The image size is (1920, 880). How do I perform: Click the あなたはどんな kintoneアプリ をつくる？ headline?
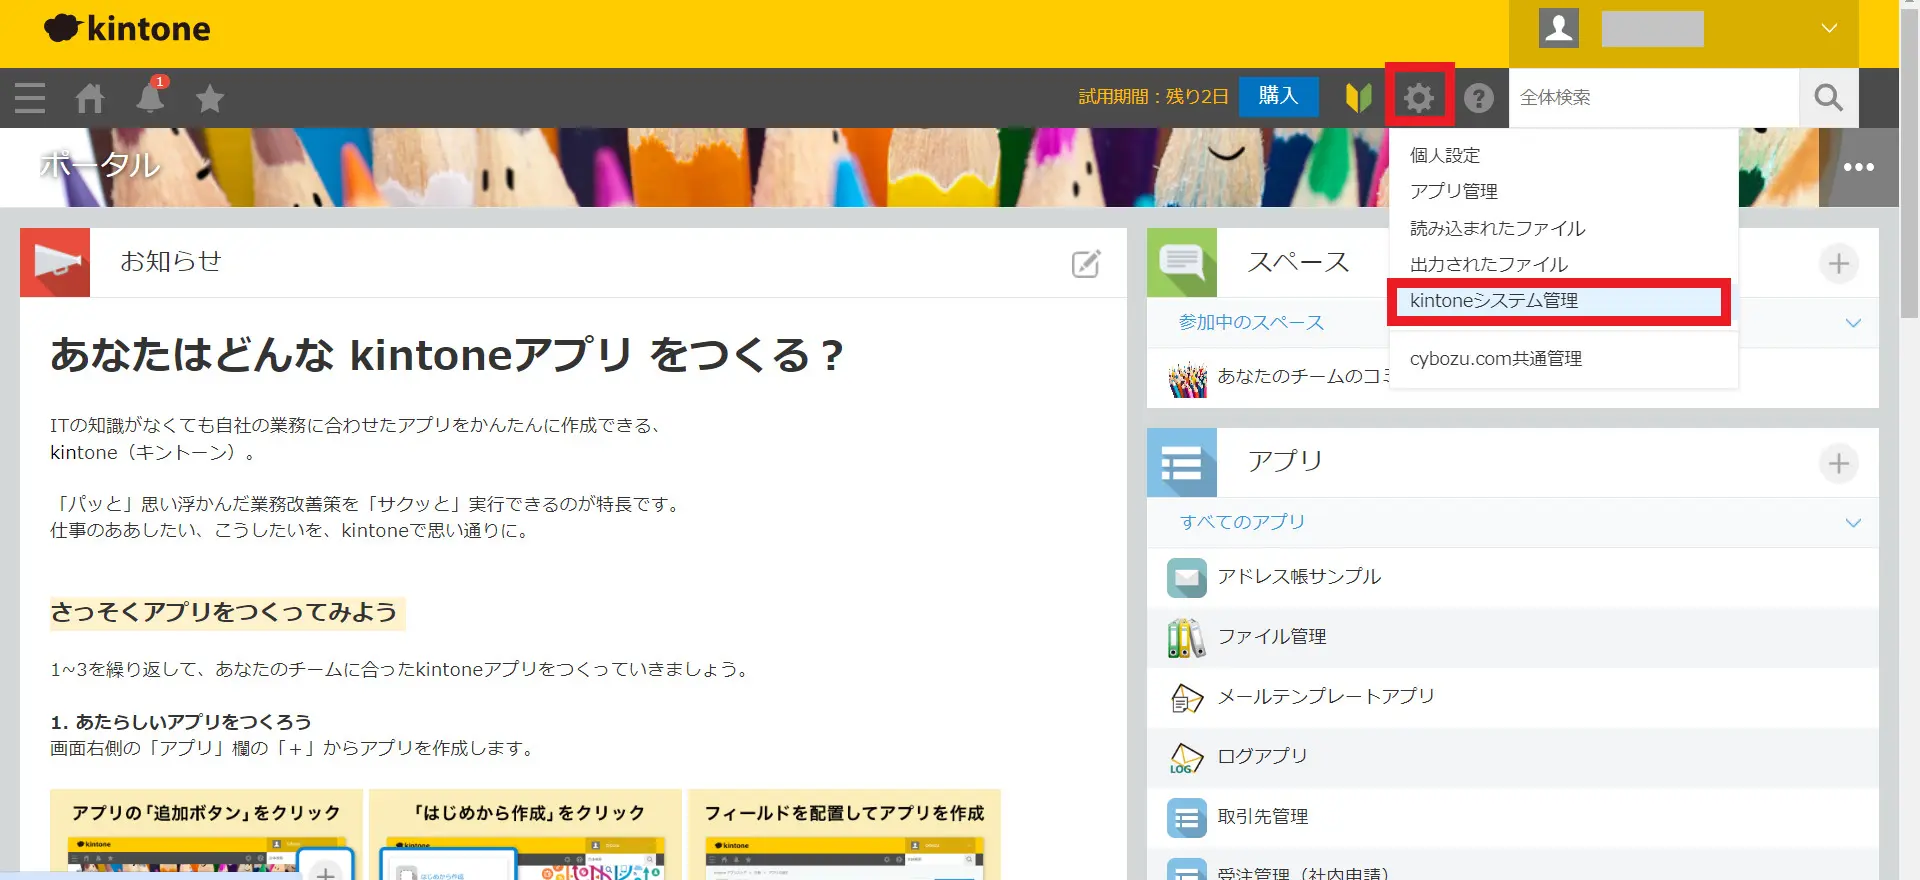click(447, 355)
